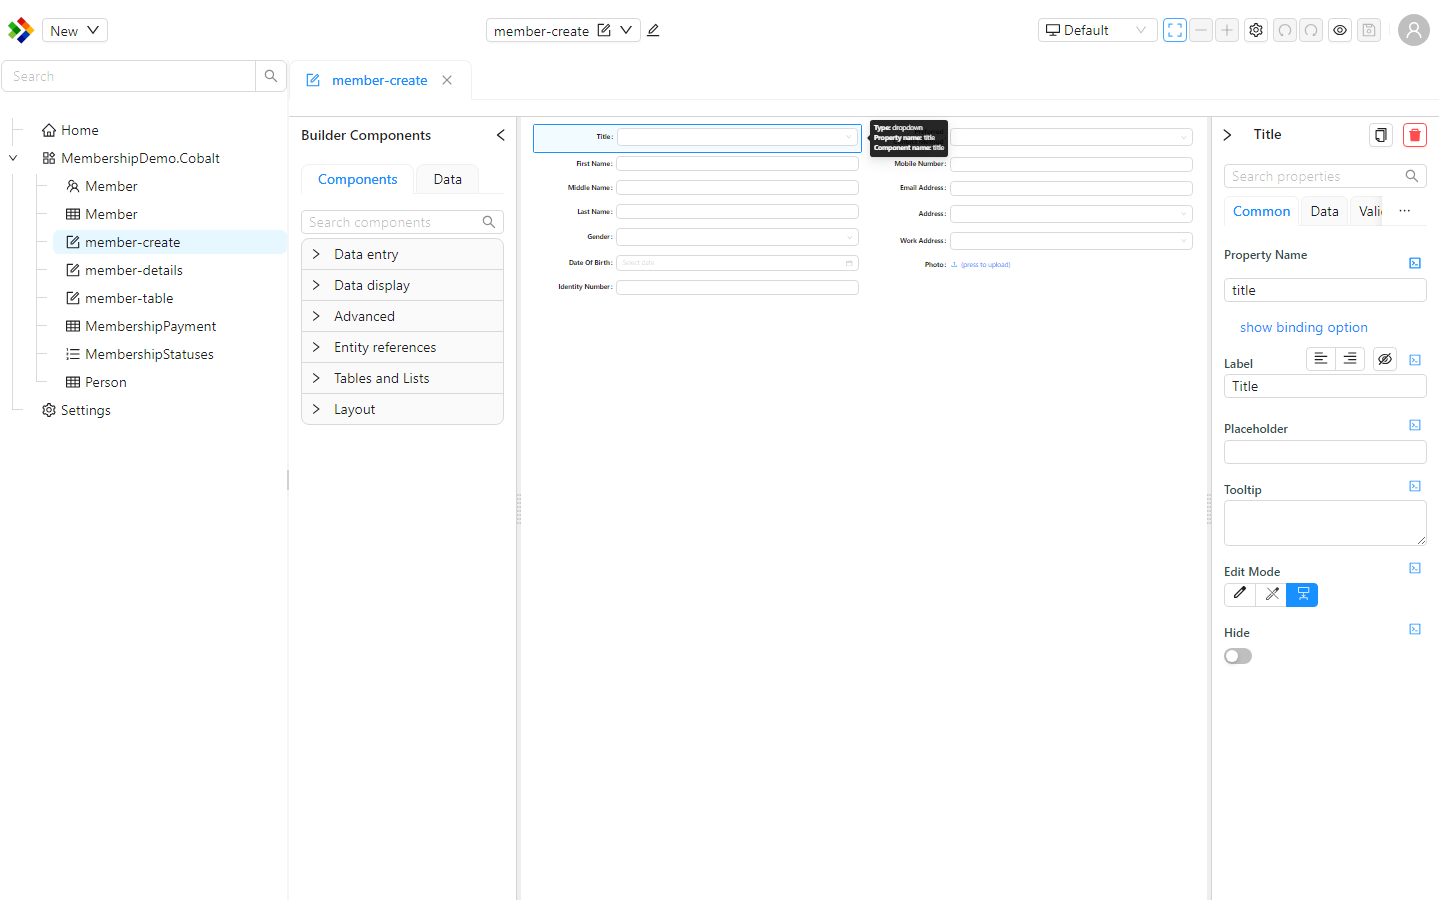The width and height of the screenshot is (1440, 900).
Task: Click the app logo icon
Action: click(x=20, y=30)
